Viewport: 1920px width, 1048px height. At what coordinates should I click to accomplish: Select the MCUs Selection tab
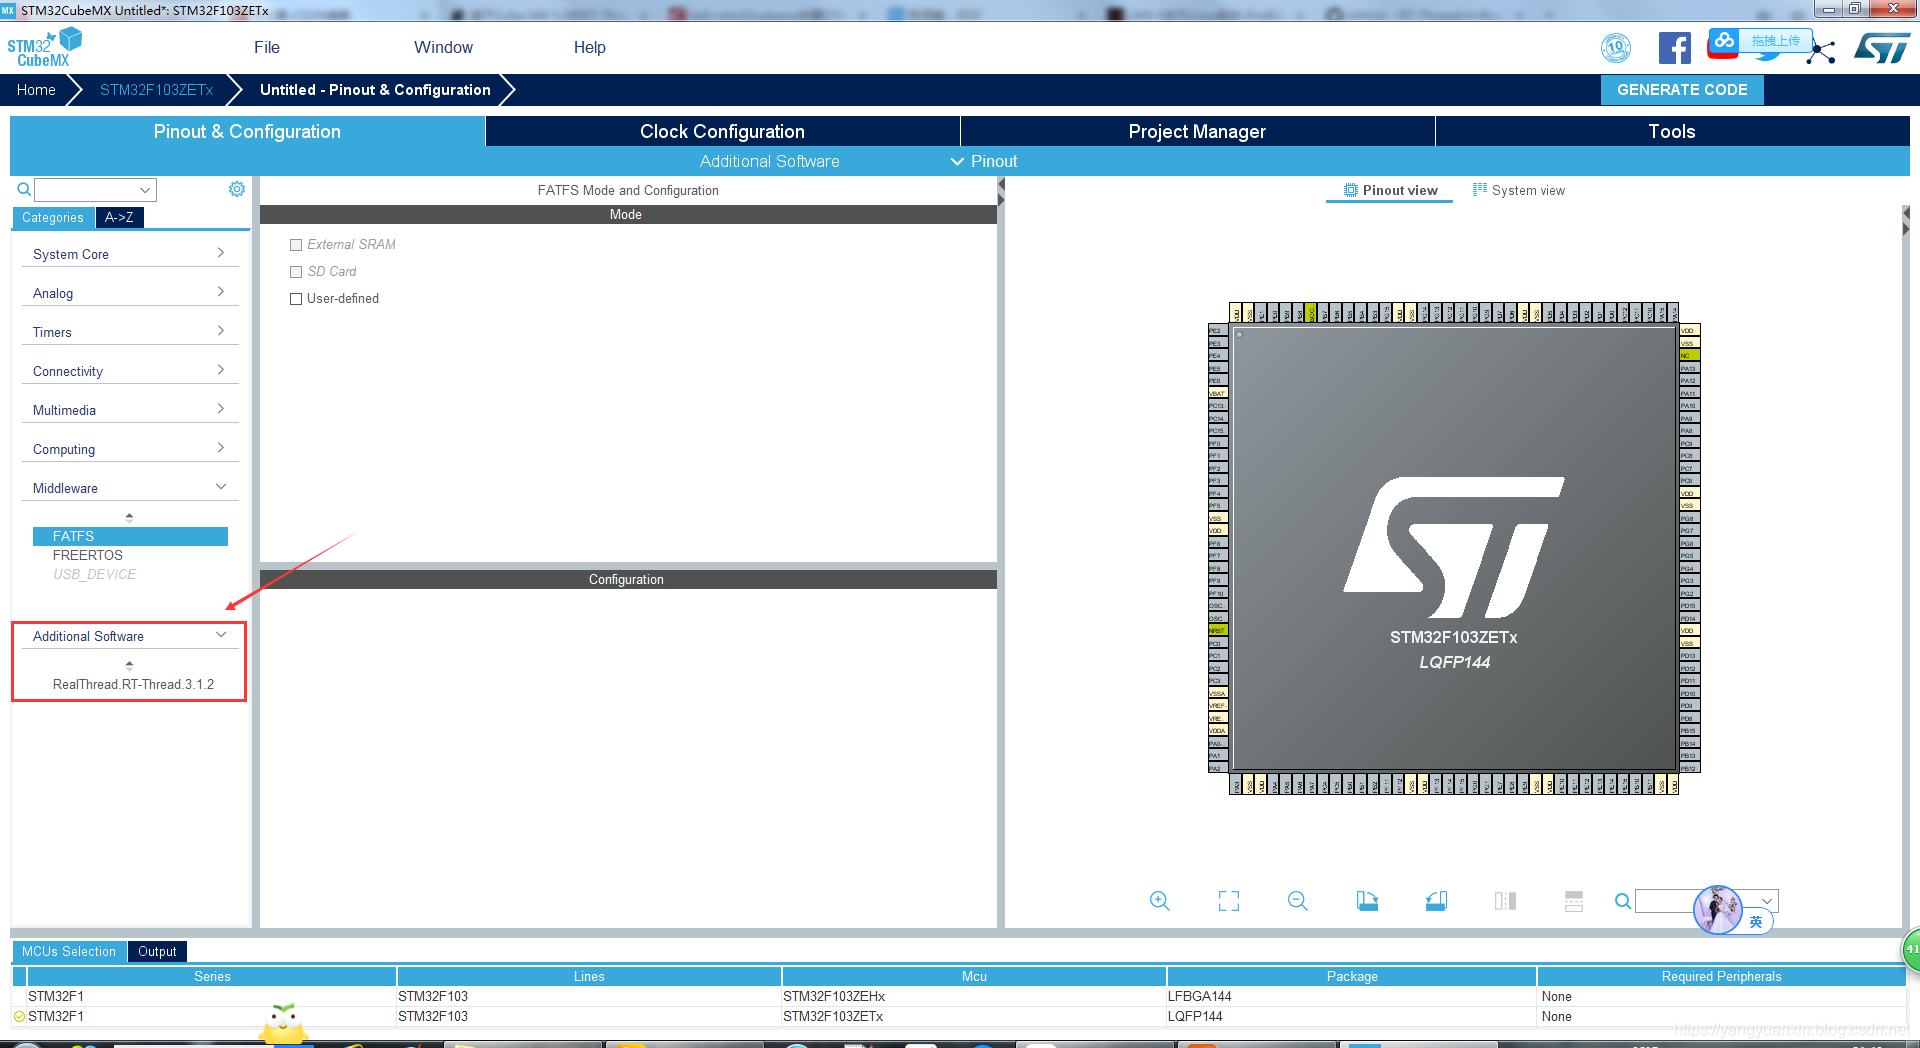point(69,951)
